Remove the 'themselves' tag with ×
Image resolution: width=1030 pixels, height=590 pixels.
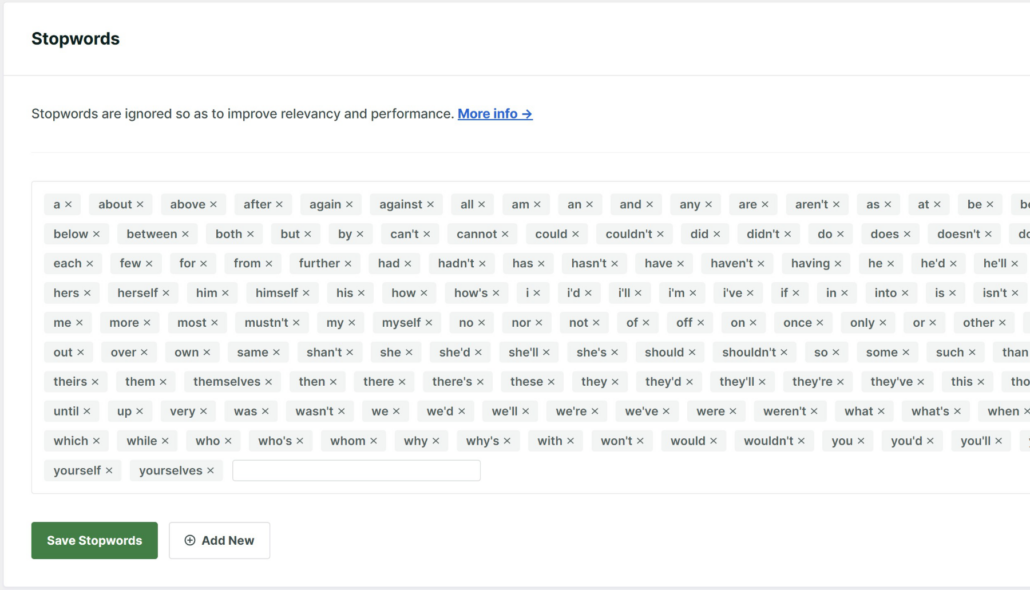[269, 382]
